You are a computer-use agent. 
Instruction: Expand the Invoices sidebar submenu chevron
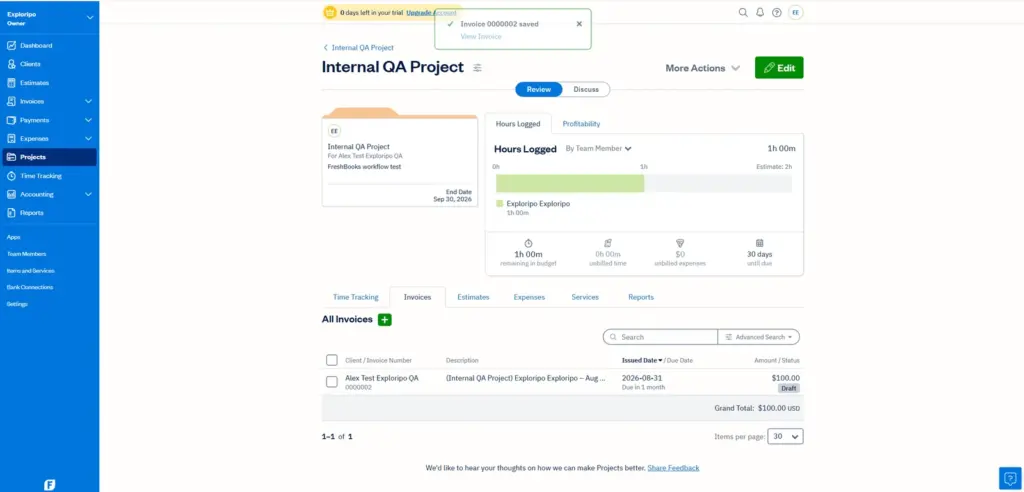click(88, 101)
